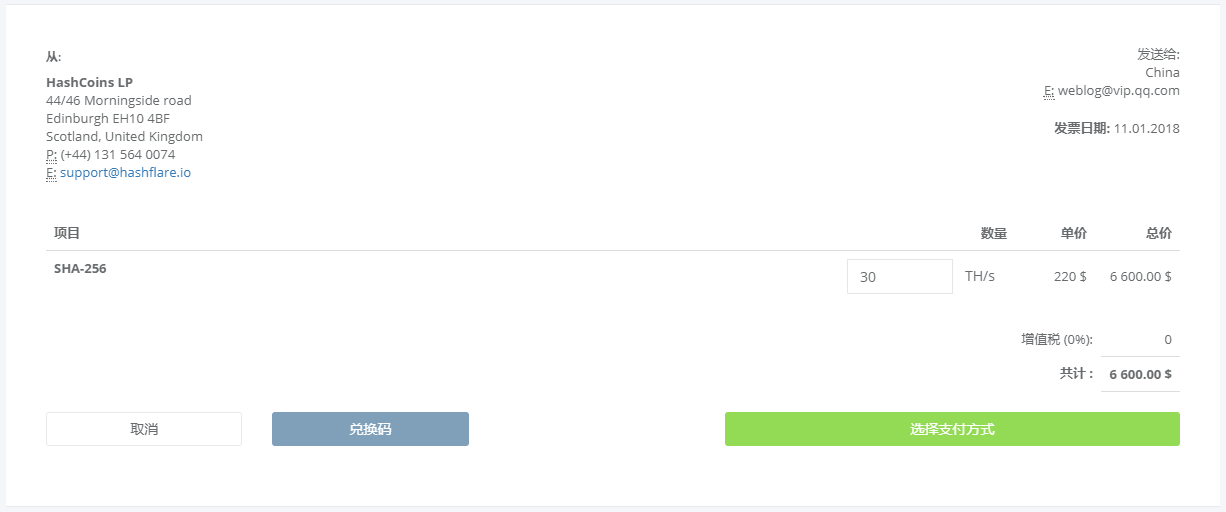
Task: Select the SHA-256 item row label
Action: pos(80,269)
